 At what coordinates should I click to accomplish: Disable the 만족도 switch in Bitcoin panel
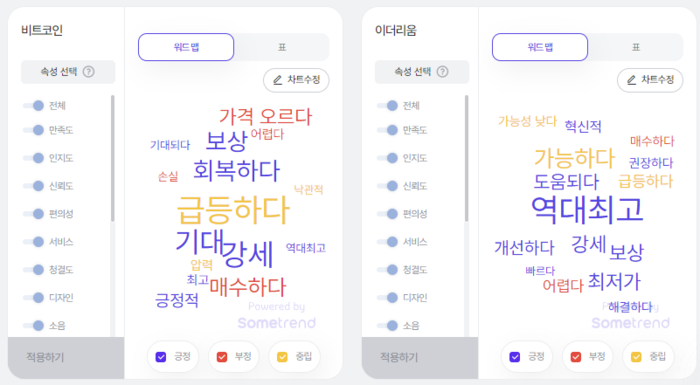click(33, 130)
